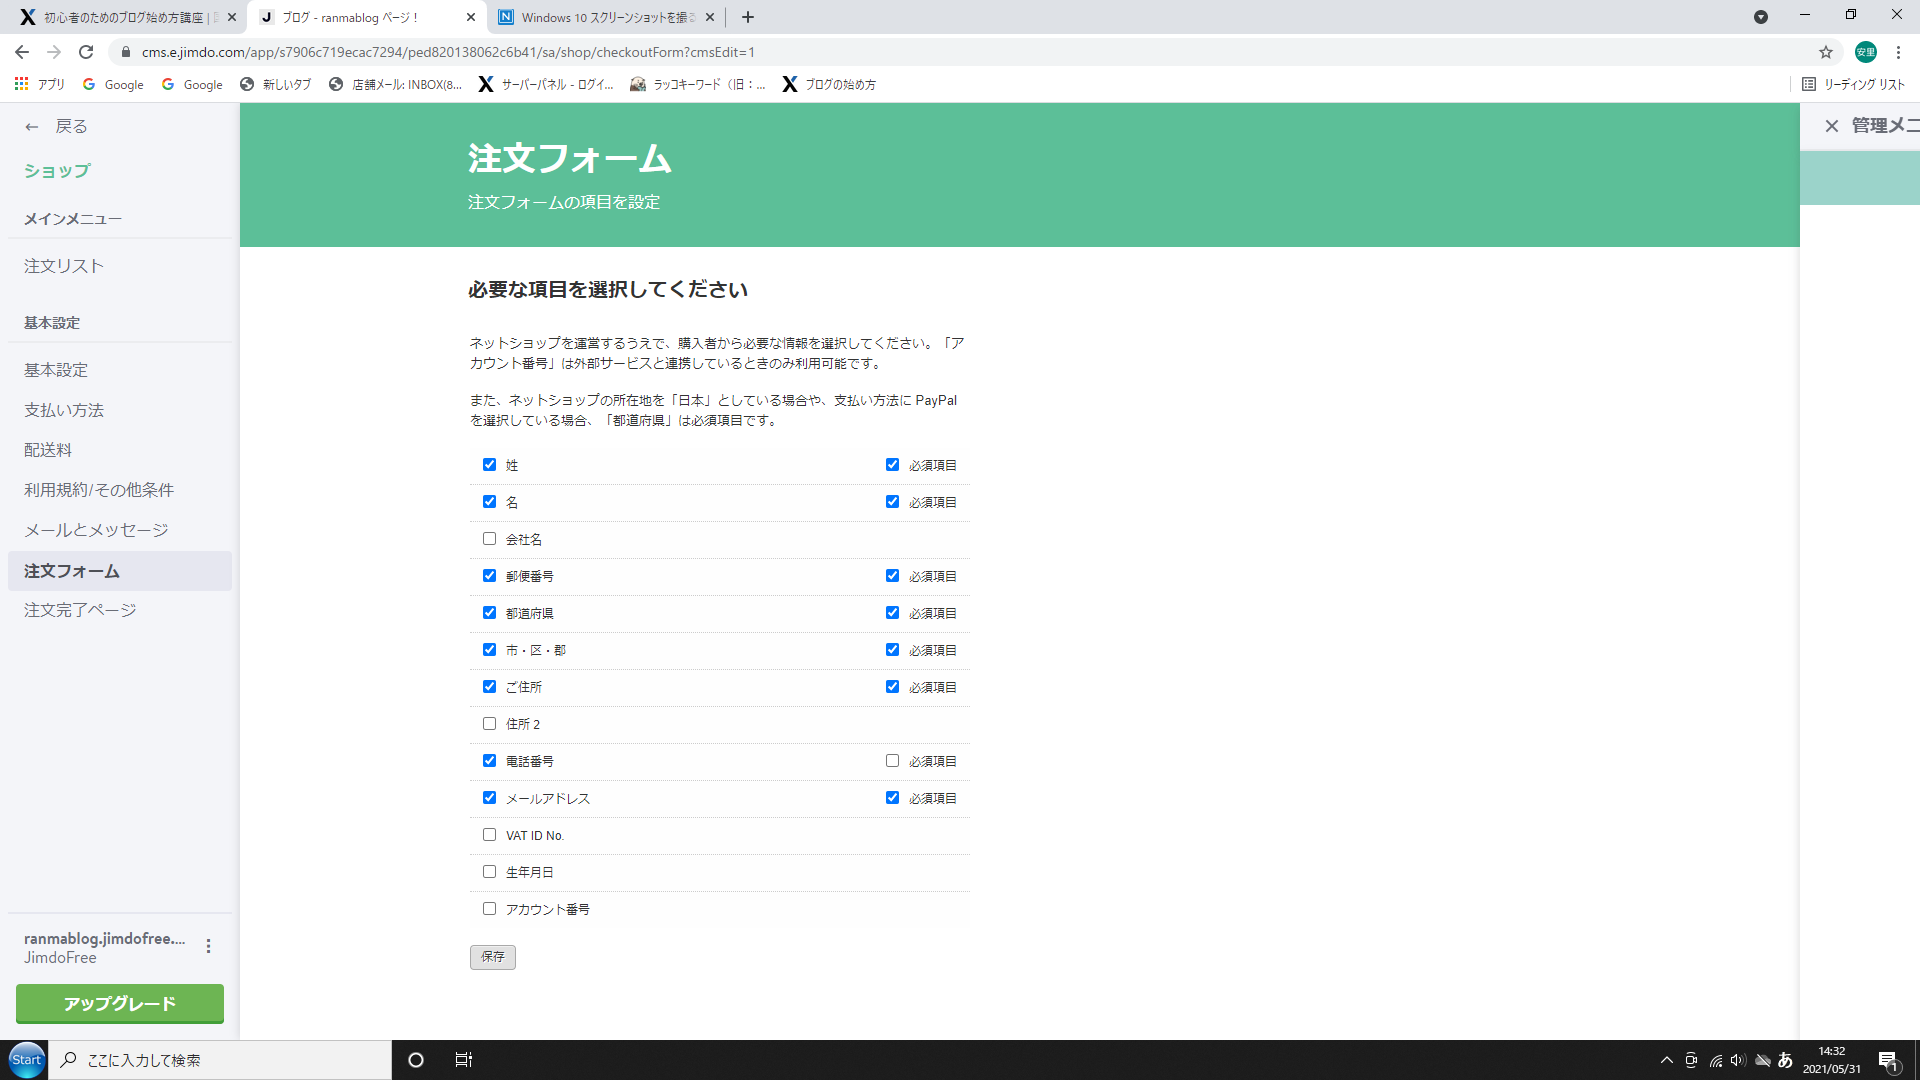The image size is (1920, 1080).
Task: Open 支払い方法 in the sidebar
Action: click(x=64, y=410)
